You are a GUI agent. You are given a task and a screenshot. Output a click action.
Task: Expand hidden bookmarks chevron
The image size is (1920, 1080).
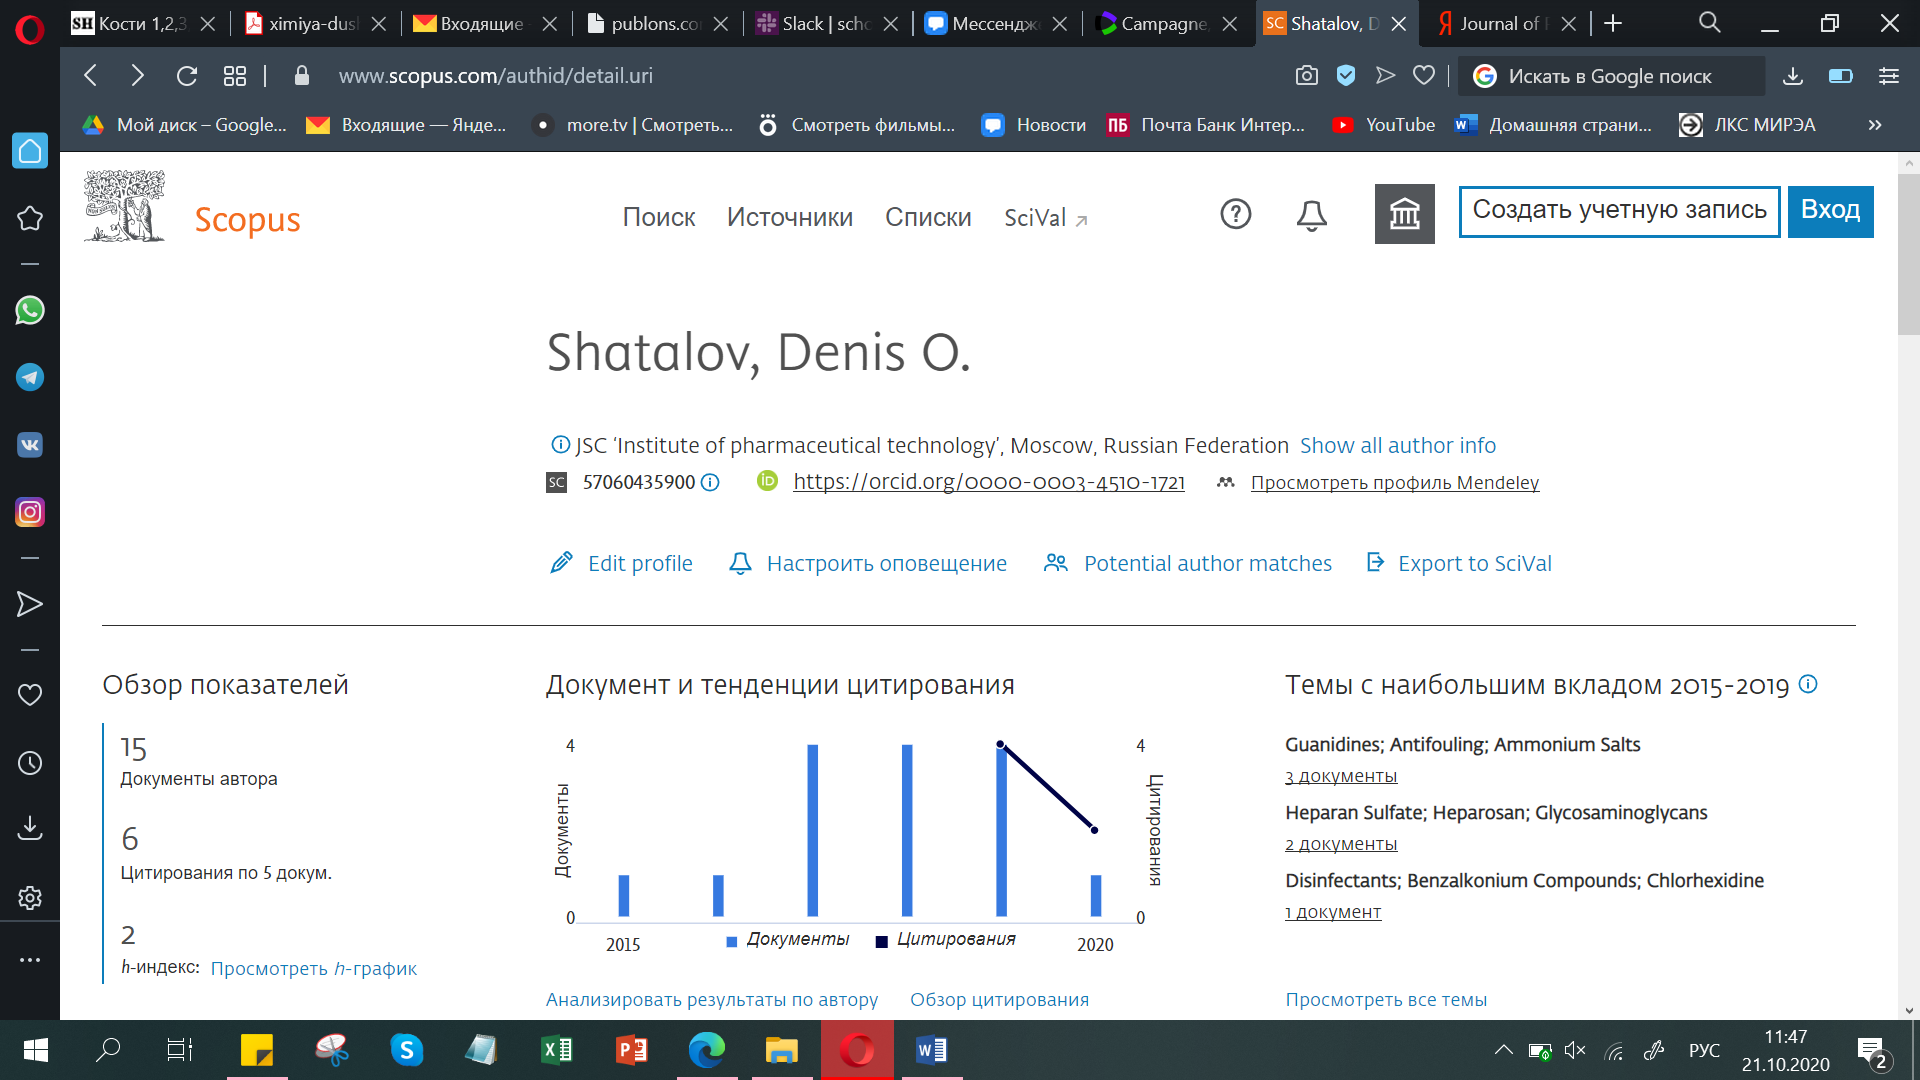1875,125
